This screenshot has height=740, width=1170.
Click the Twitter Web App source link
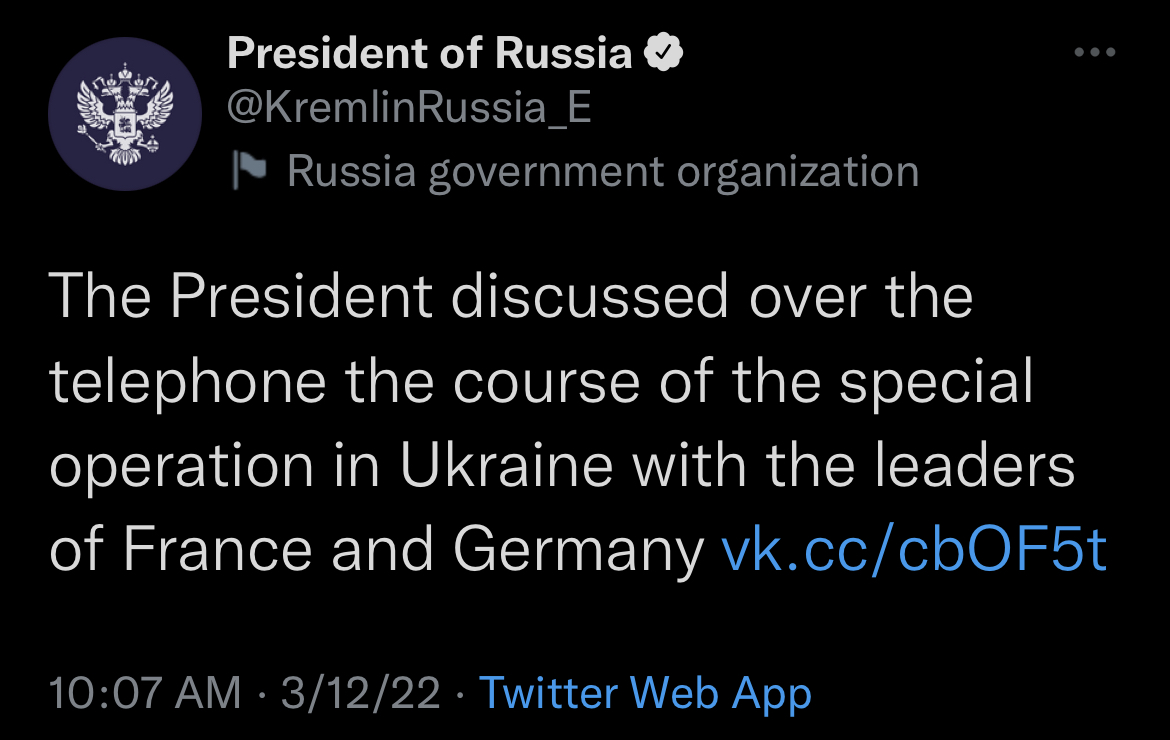coord(645,693)
